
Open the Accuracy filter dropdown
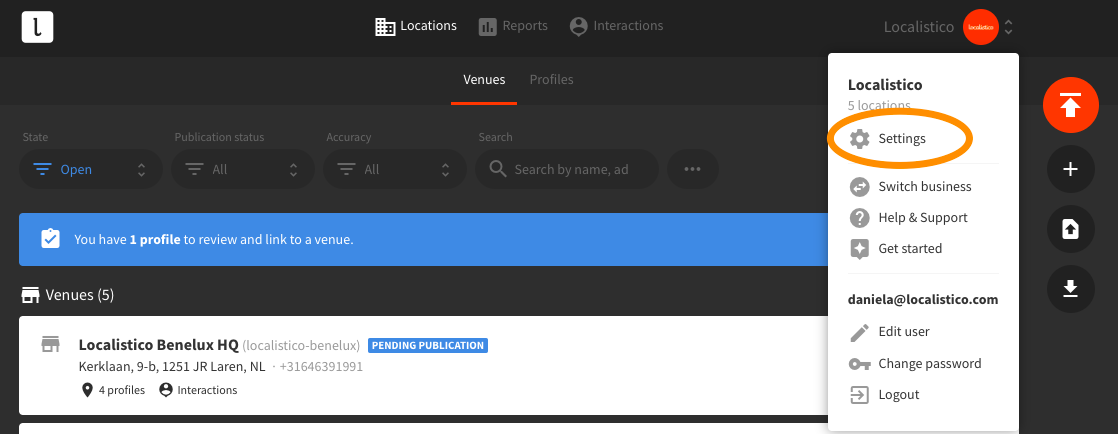tap(394, 170)
